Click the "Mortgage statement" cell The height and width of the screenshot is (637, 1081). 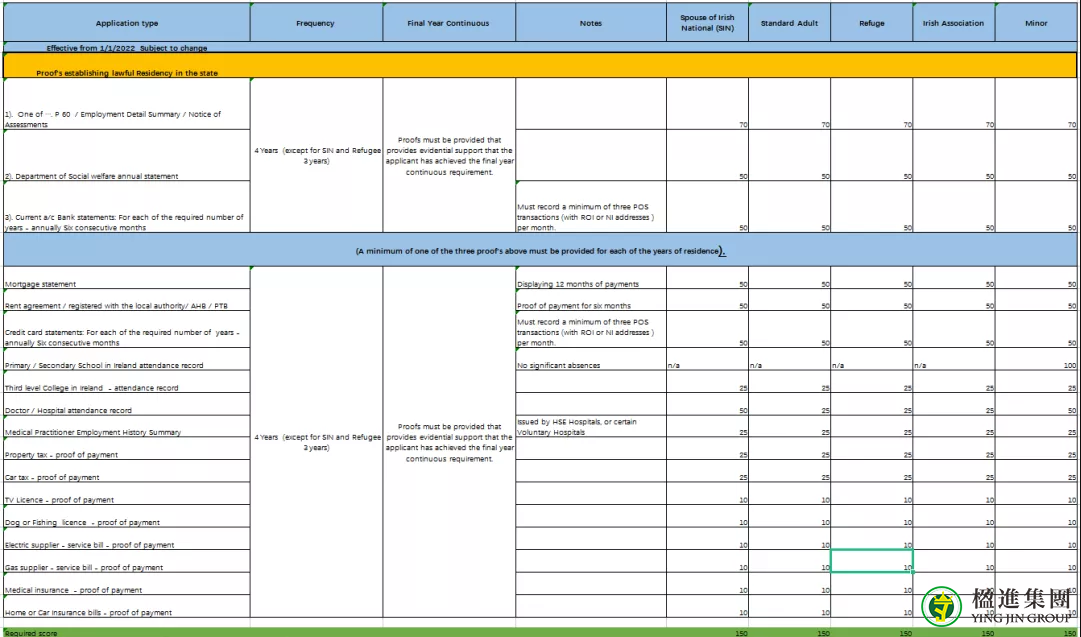pyautogui.click(x=127, y=278)
